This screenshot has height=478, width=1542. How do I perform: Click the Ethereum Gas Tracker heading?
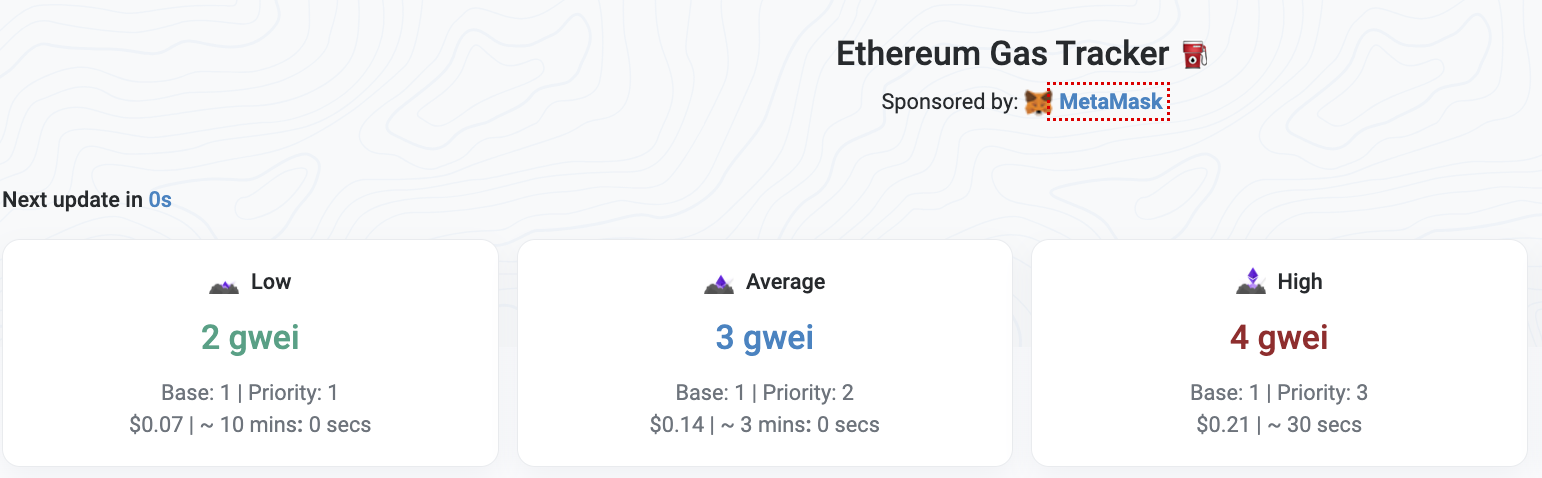1002,54
